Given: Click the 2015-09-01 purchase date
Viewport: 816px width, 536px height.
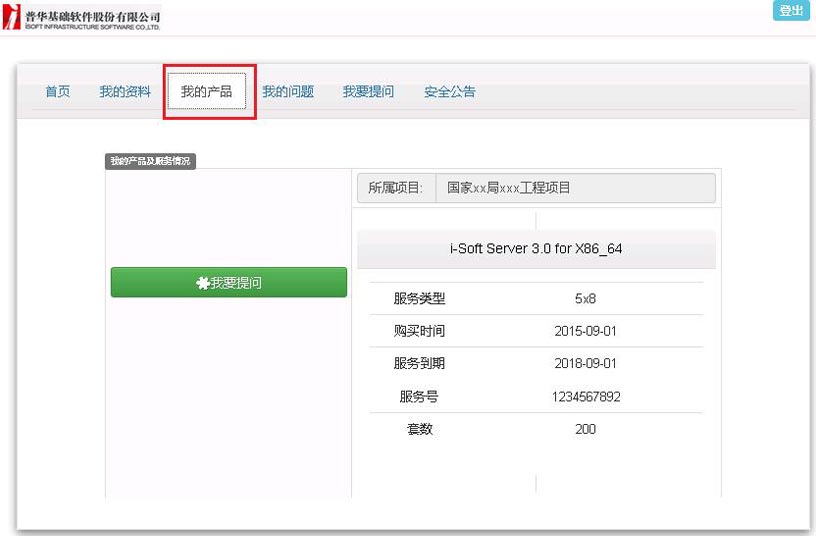Looking at the screenshot, I should click(585, 331).
